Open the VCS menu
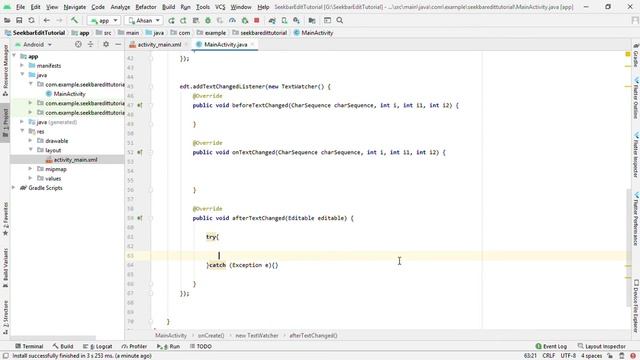 pos(220,7)
